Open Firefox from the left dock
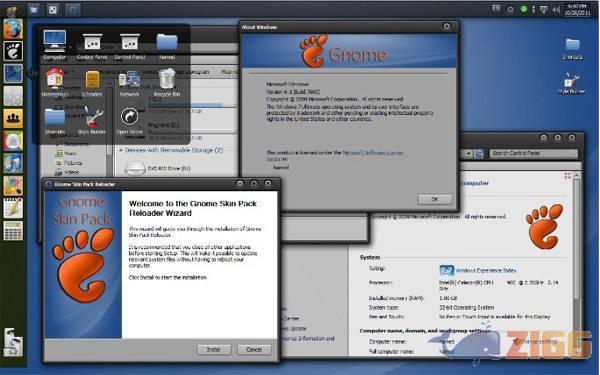The image size is (600, 375). coord(13,29)
